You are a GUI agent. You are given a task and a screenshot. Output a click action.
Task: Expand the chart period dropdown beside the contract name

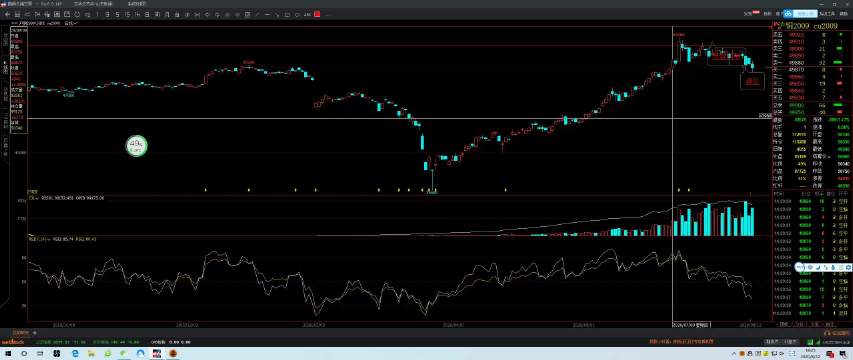point(71,23)
